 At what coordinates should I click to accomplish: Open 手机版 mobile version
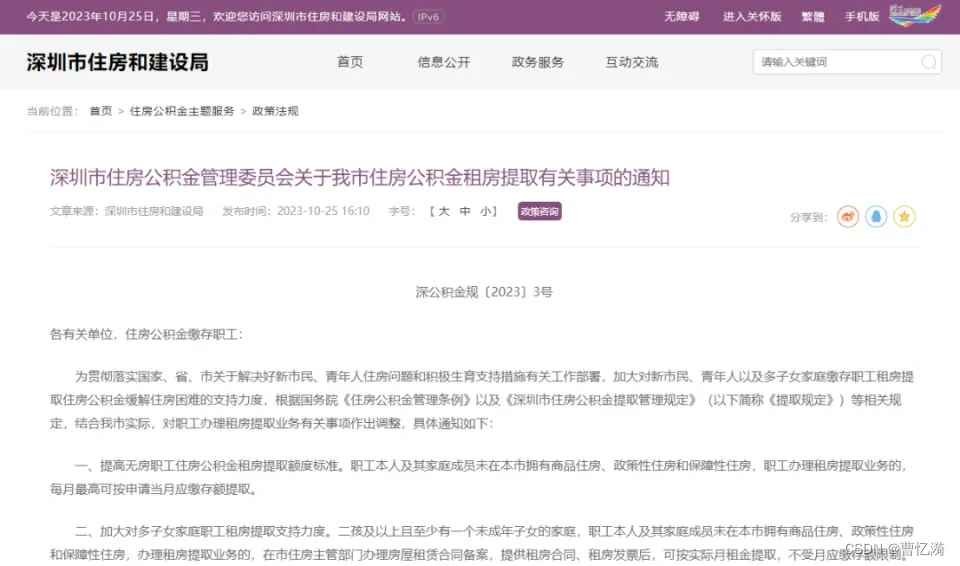[862, 17]
